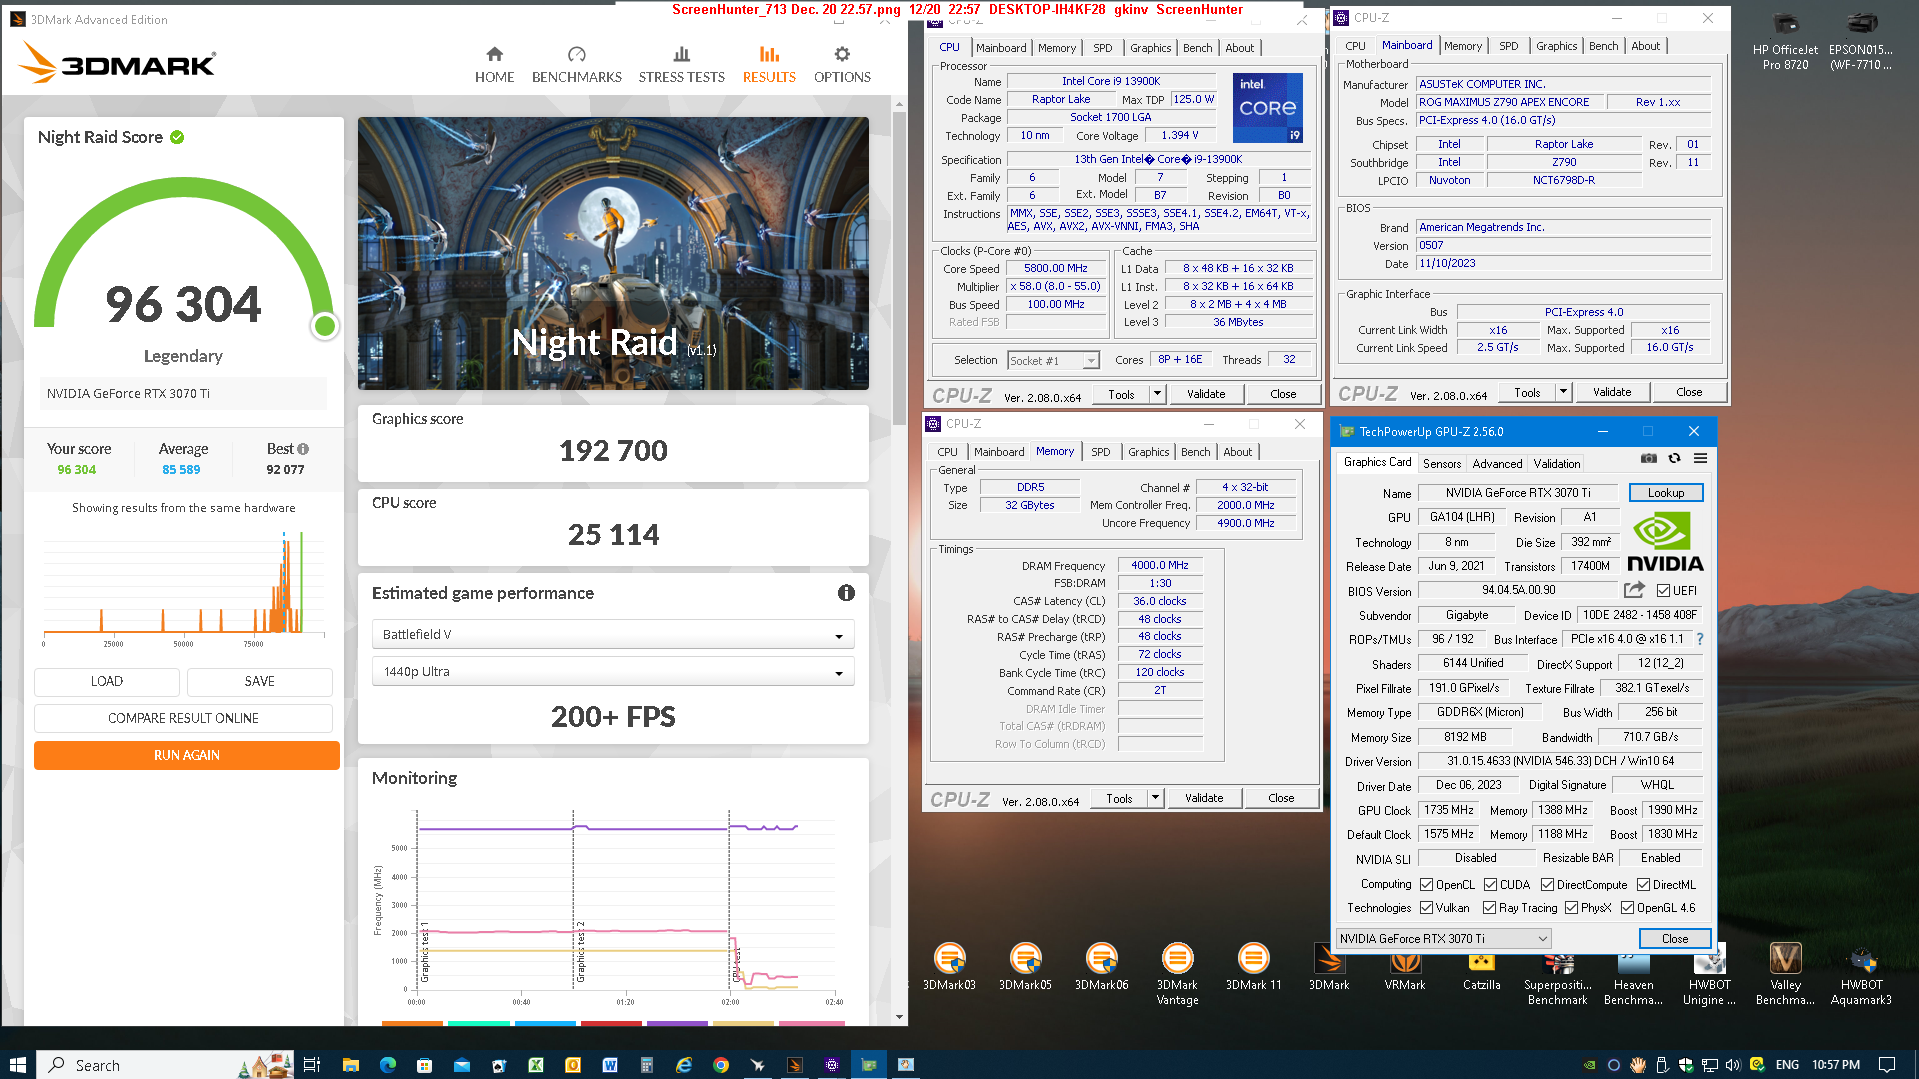Click the LOAD button in 3DMark
1919x1079 pixels.
(x=107, y=681)
